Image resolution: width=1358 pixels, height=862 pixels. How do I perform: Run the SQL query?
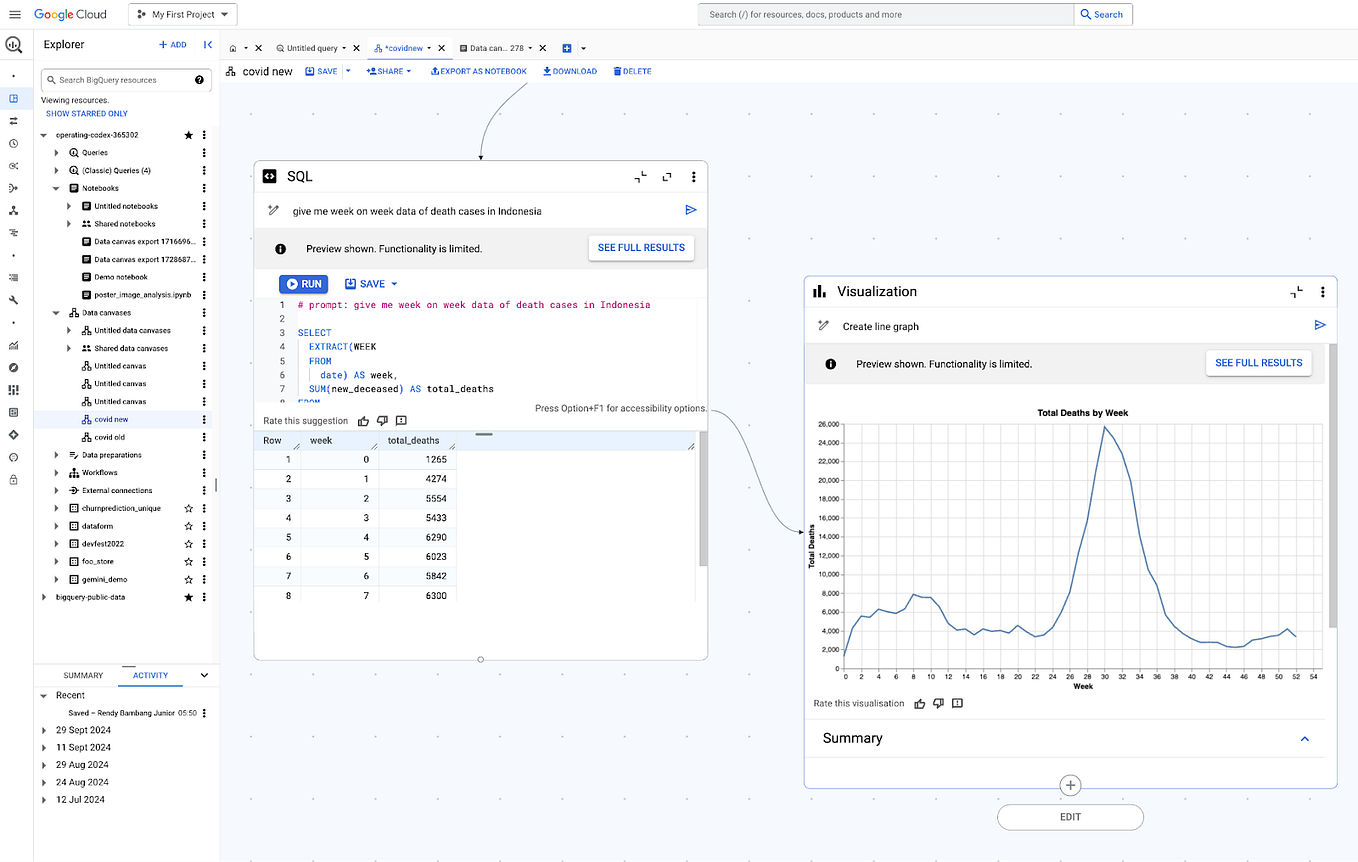(303, 283)
